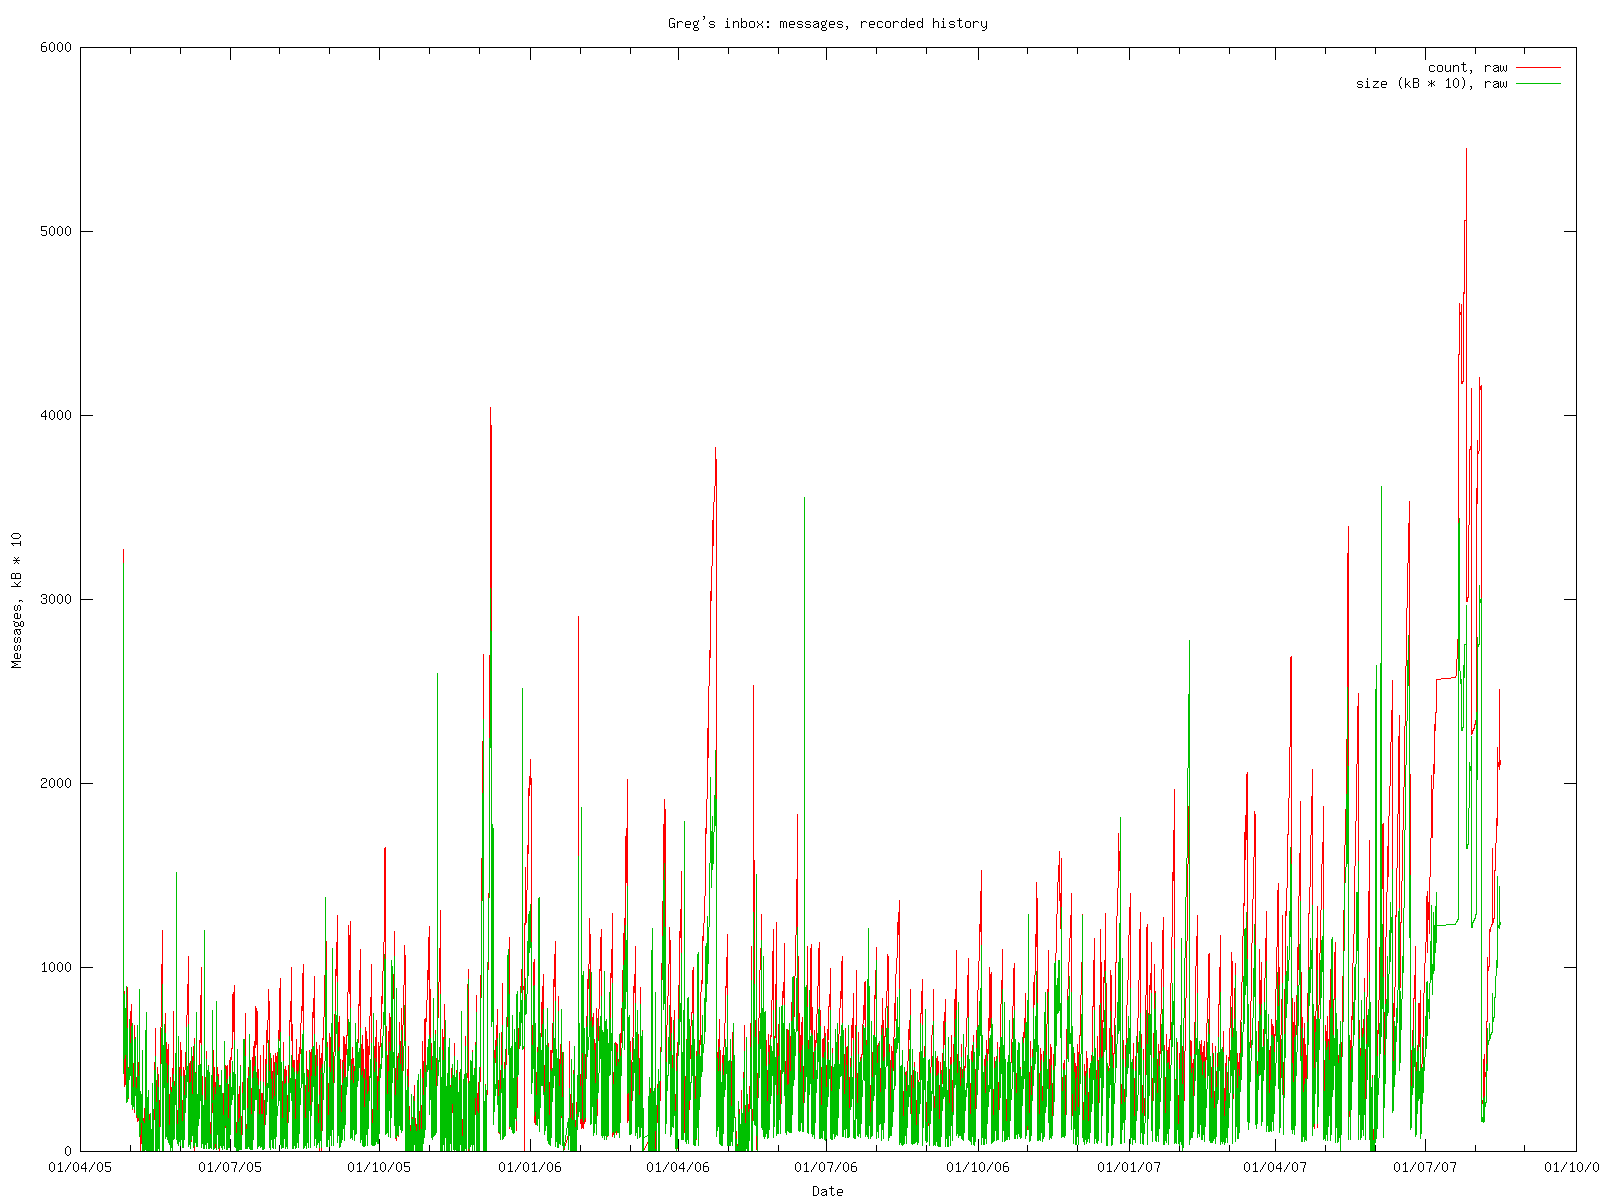The width and height of the screenshot is (1600, 1200).
Task: Click the y-axis value 6000
Action: (56, 47)
